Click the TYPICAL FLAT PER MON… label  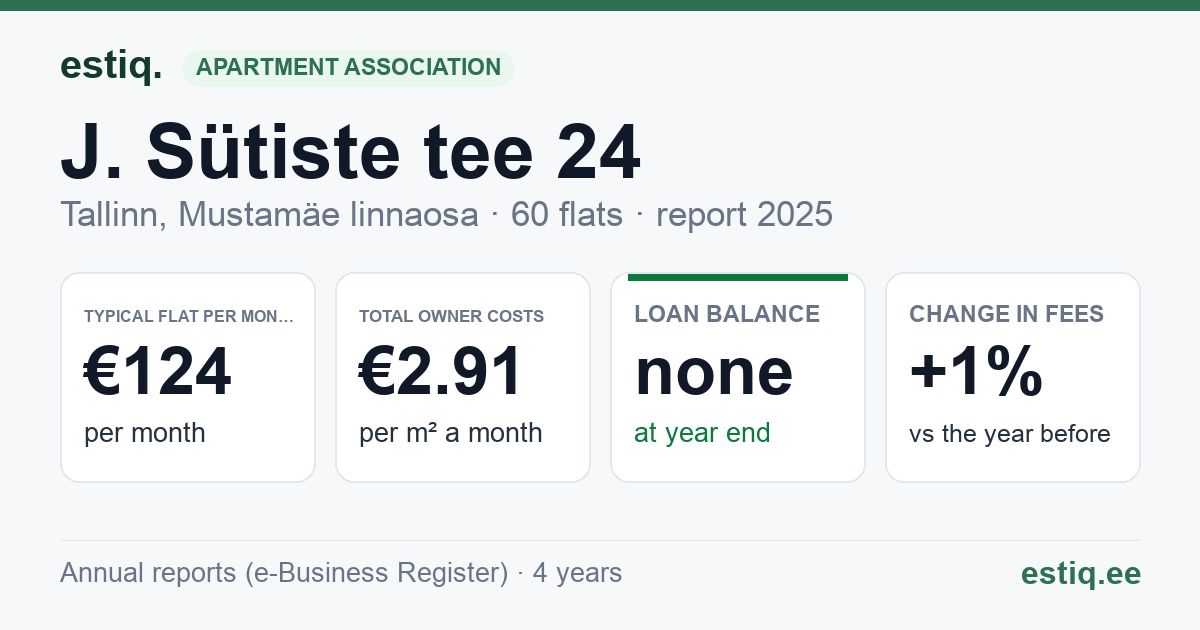coord(189,316)
